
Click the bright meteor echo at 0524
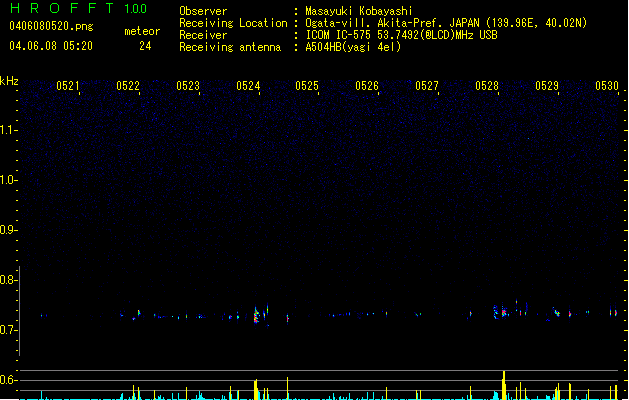[257, 315]
